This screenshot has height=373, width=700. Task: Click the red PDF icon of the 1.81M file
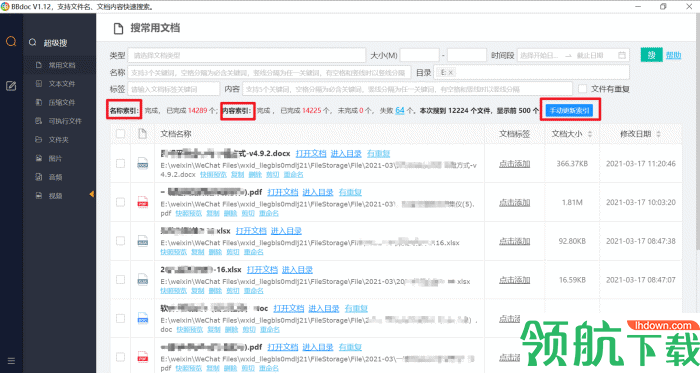(x=142, y=202)
